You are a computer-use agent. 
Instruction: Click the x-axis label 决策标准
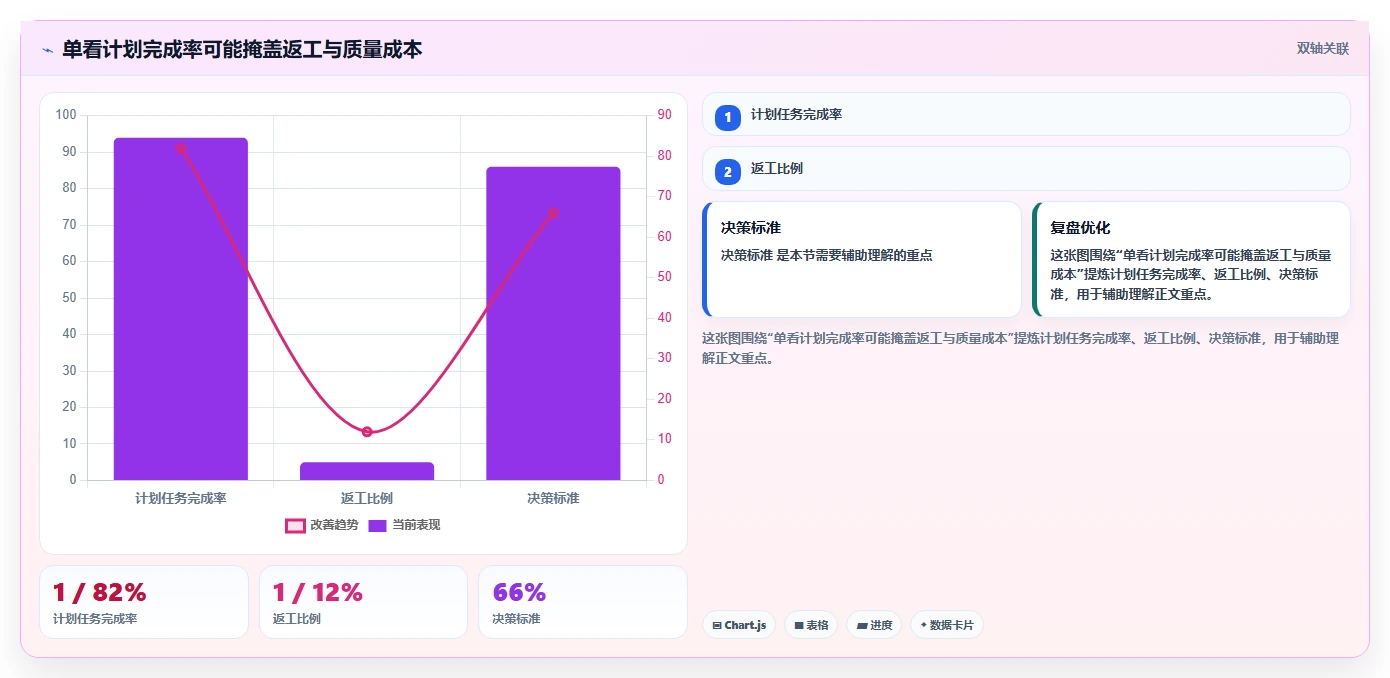[553, 498]
